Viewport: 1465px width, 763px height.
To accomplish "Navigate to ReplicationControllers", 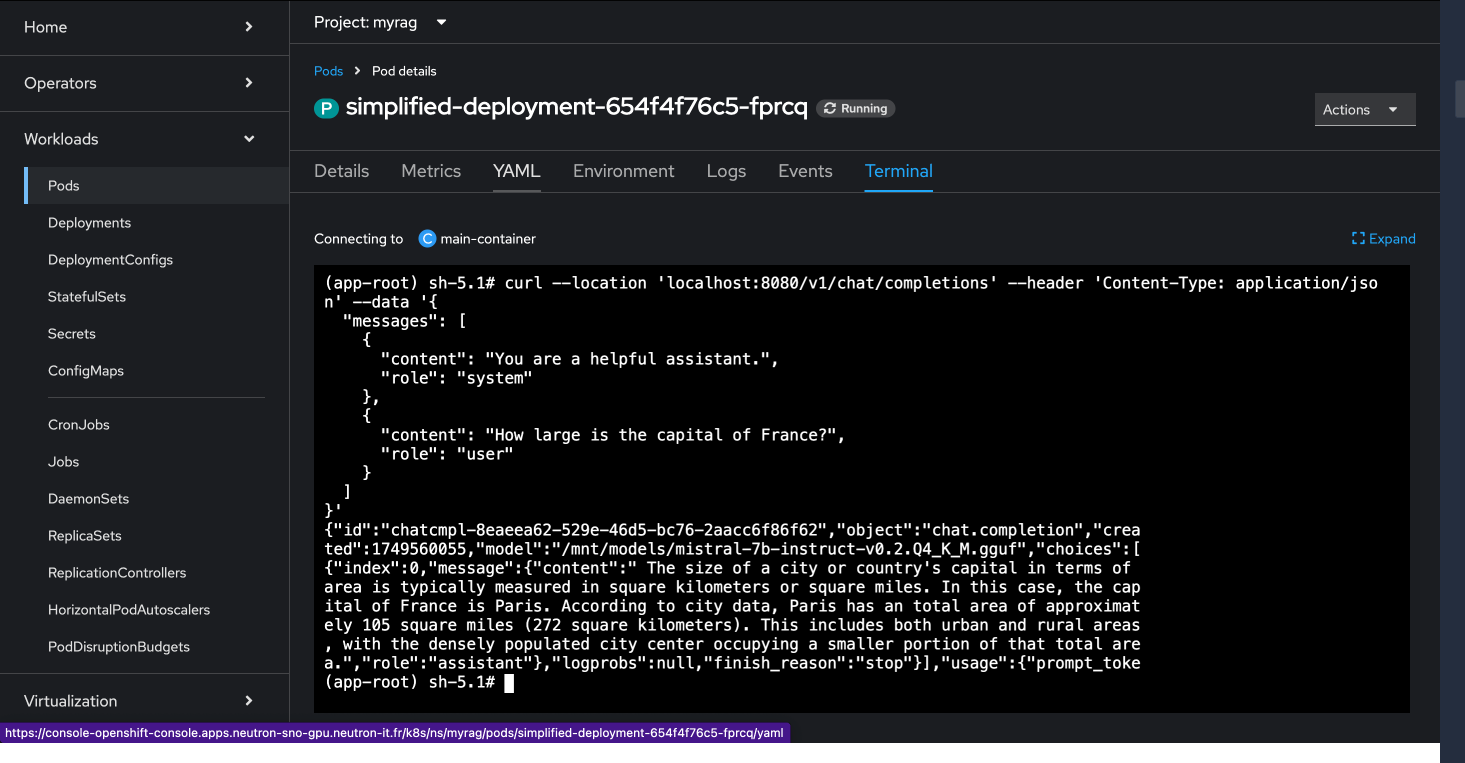I will click(157, 573).
